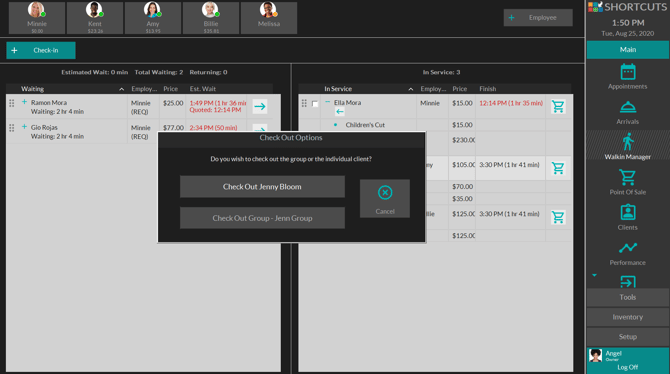Click Check Out Jenny Bloom button
670x374 pixels.
(x=262, y=187)
